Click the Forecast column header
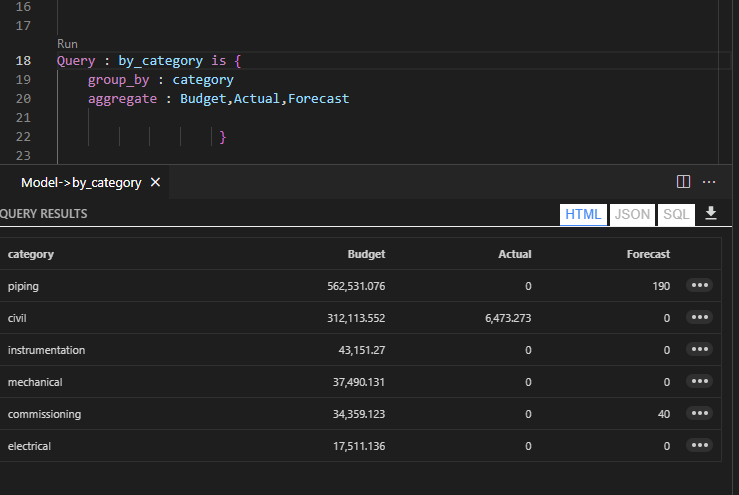Viewport: 739px width, 495px height. coord(648,254)
